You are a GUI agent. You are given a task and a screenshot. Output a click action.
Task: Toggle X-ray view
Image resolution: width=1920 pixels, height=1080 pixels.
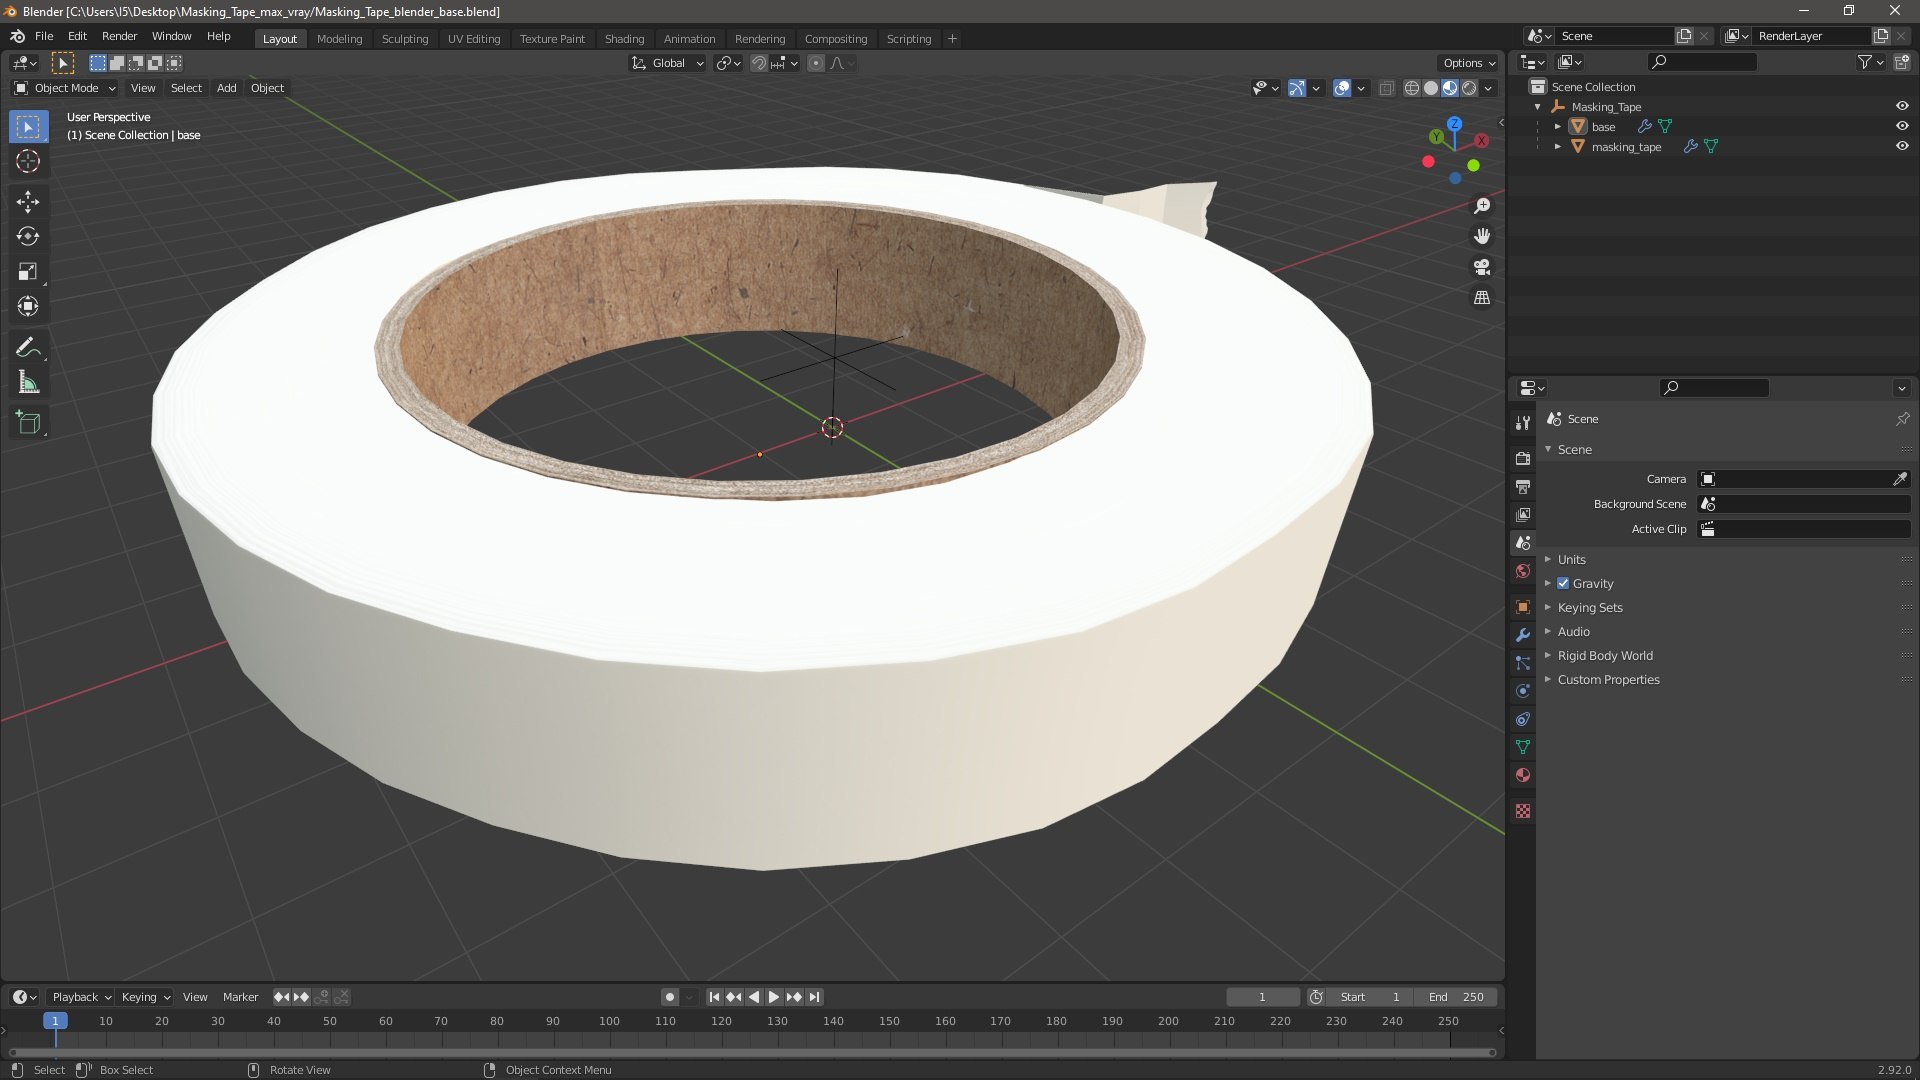point(1386,88)
